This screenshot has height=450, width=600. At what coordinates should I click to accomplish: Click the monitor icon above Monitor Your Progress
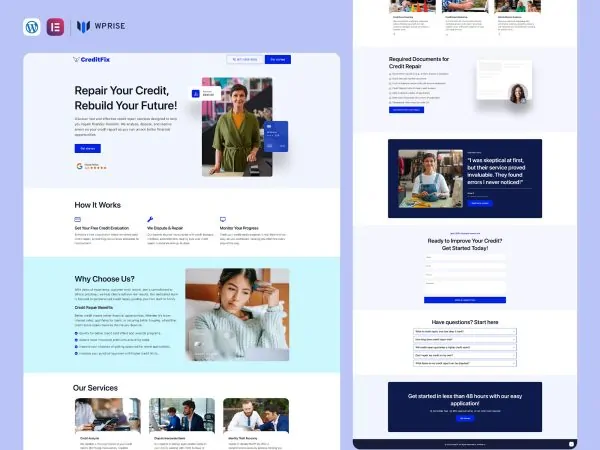(x=223, y=219)
